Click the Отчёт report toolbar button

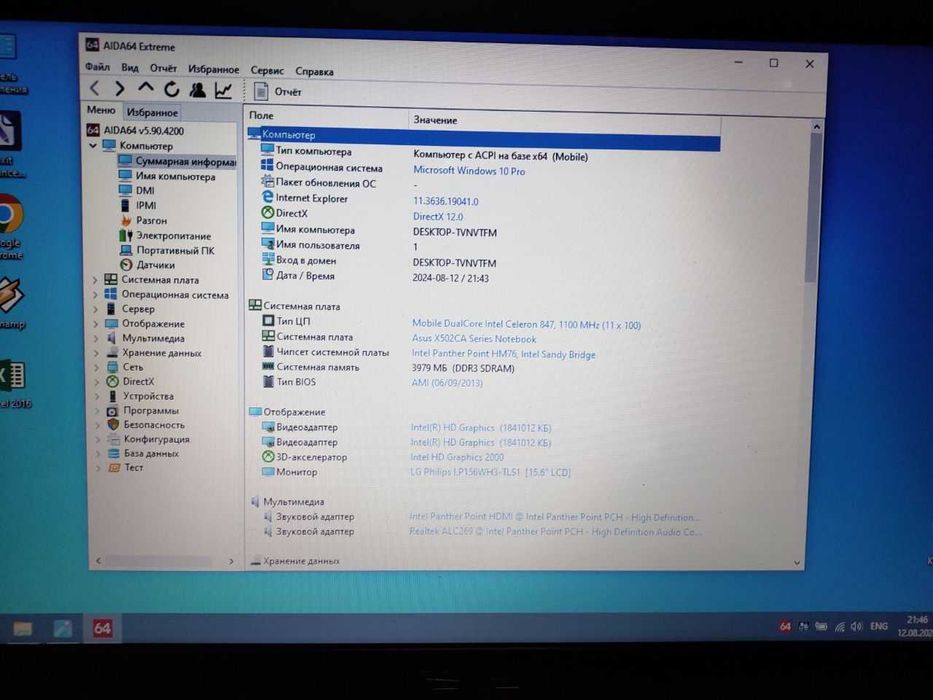point(277,92)
